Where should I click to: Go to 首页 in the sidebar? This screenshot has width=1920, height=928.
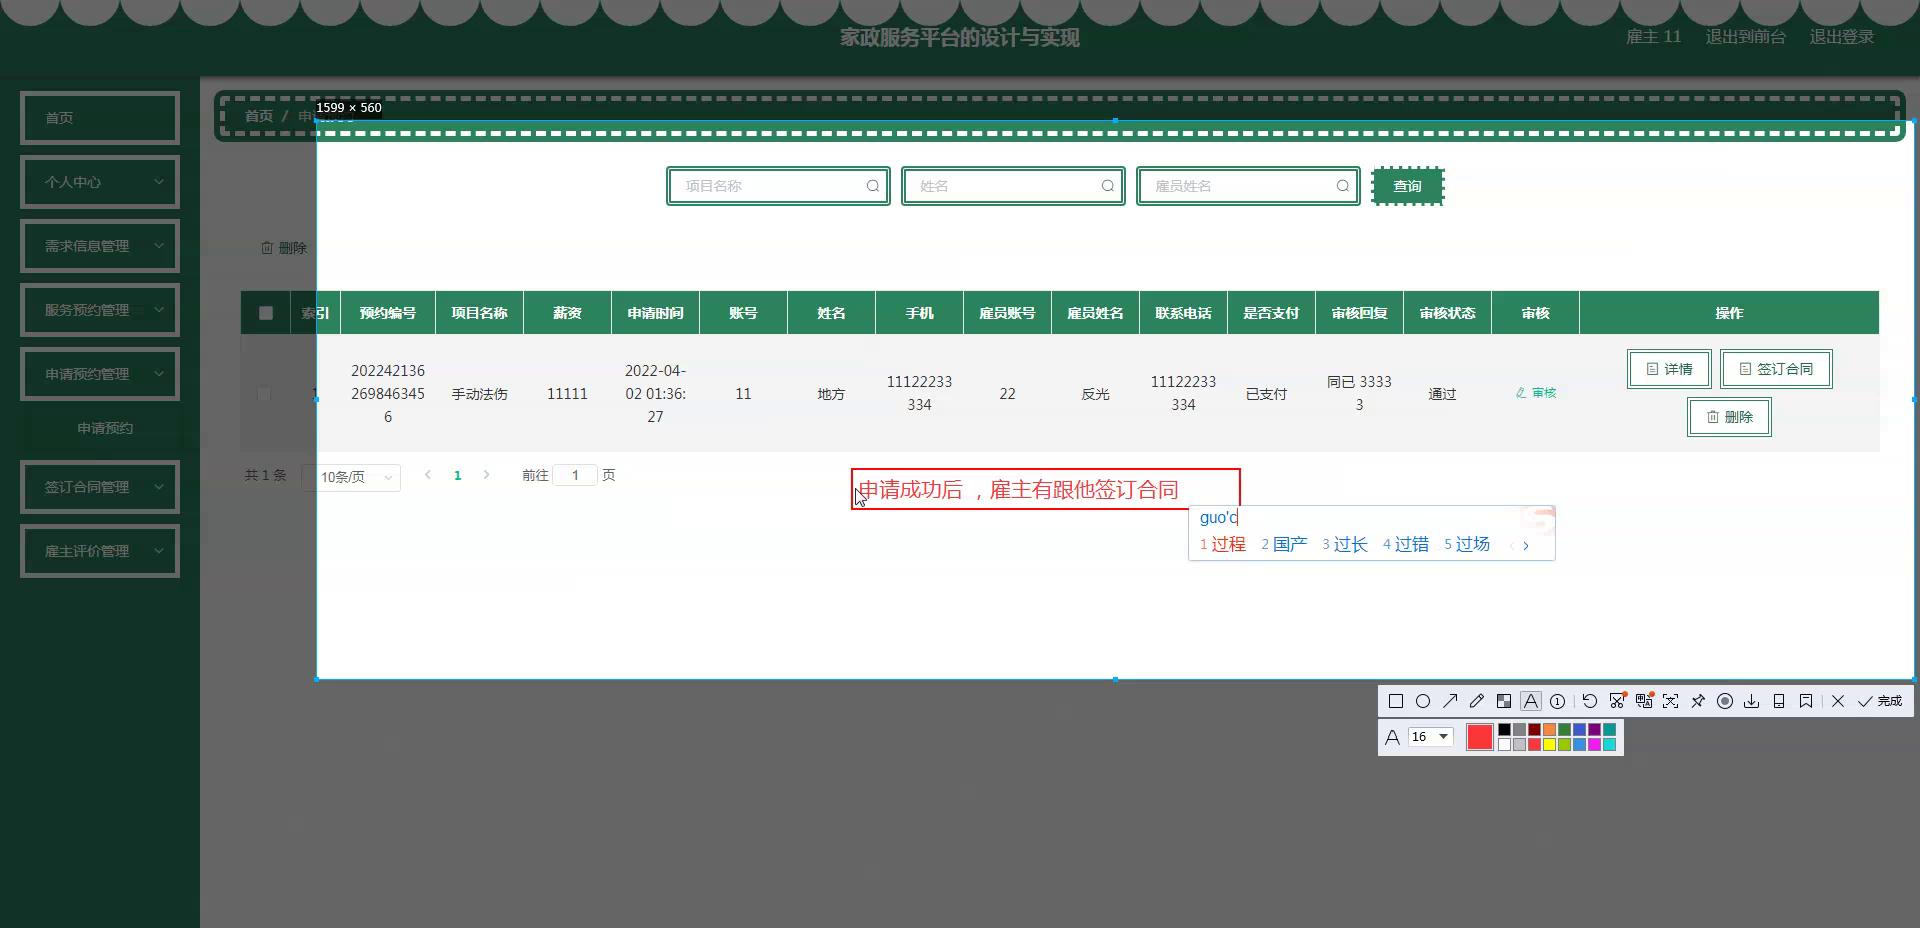tap(100, 118)
